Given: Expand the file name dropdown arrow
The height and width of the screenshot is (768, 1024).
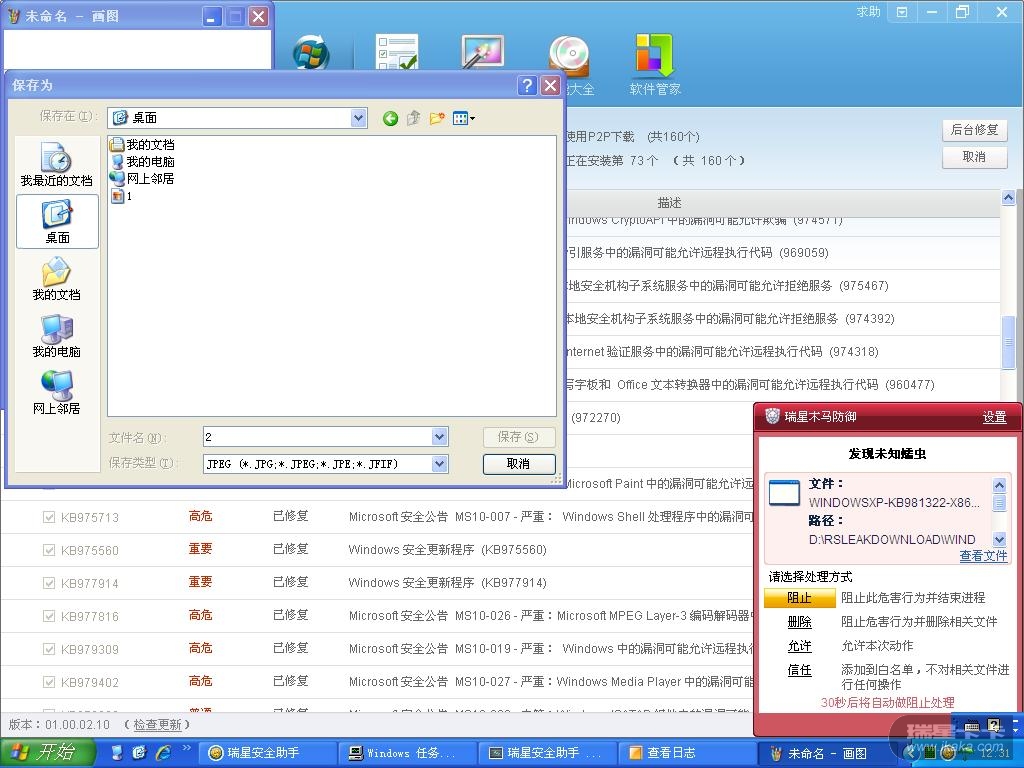Looking at the screenshot, I should click(x=440, y=437).
